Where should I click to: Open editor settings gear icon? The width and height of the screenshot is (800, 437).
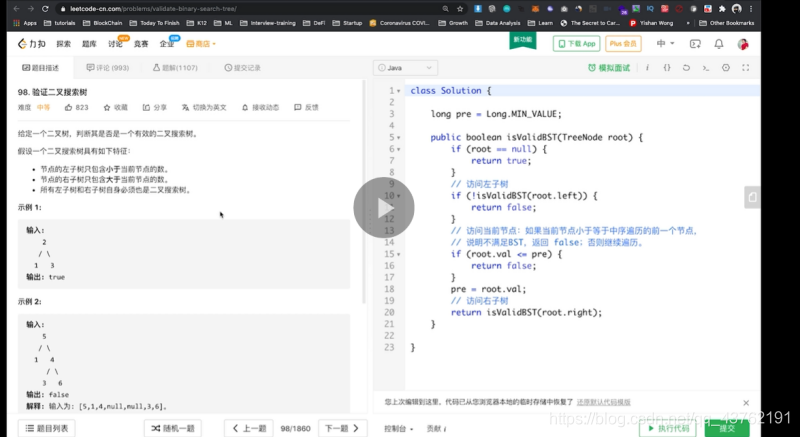(x=726, y=68)
